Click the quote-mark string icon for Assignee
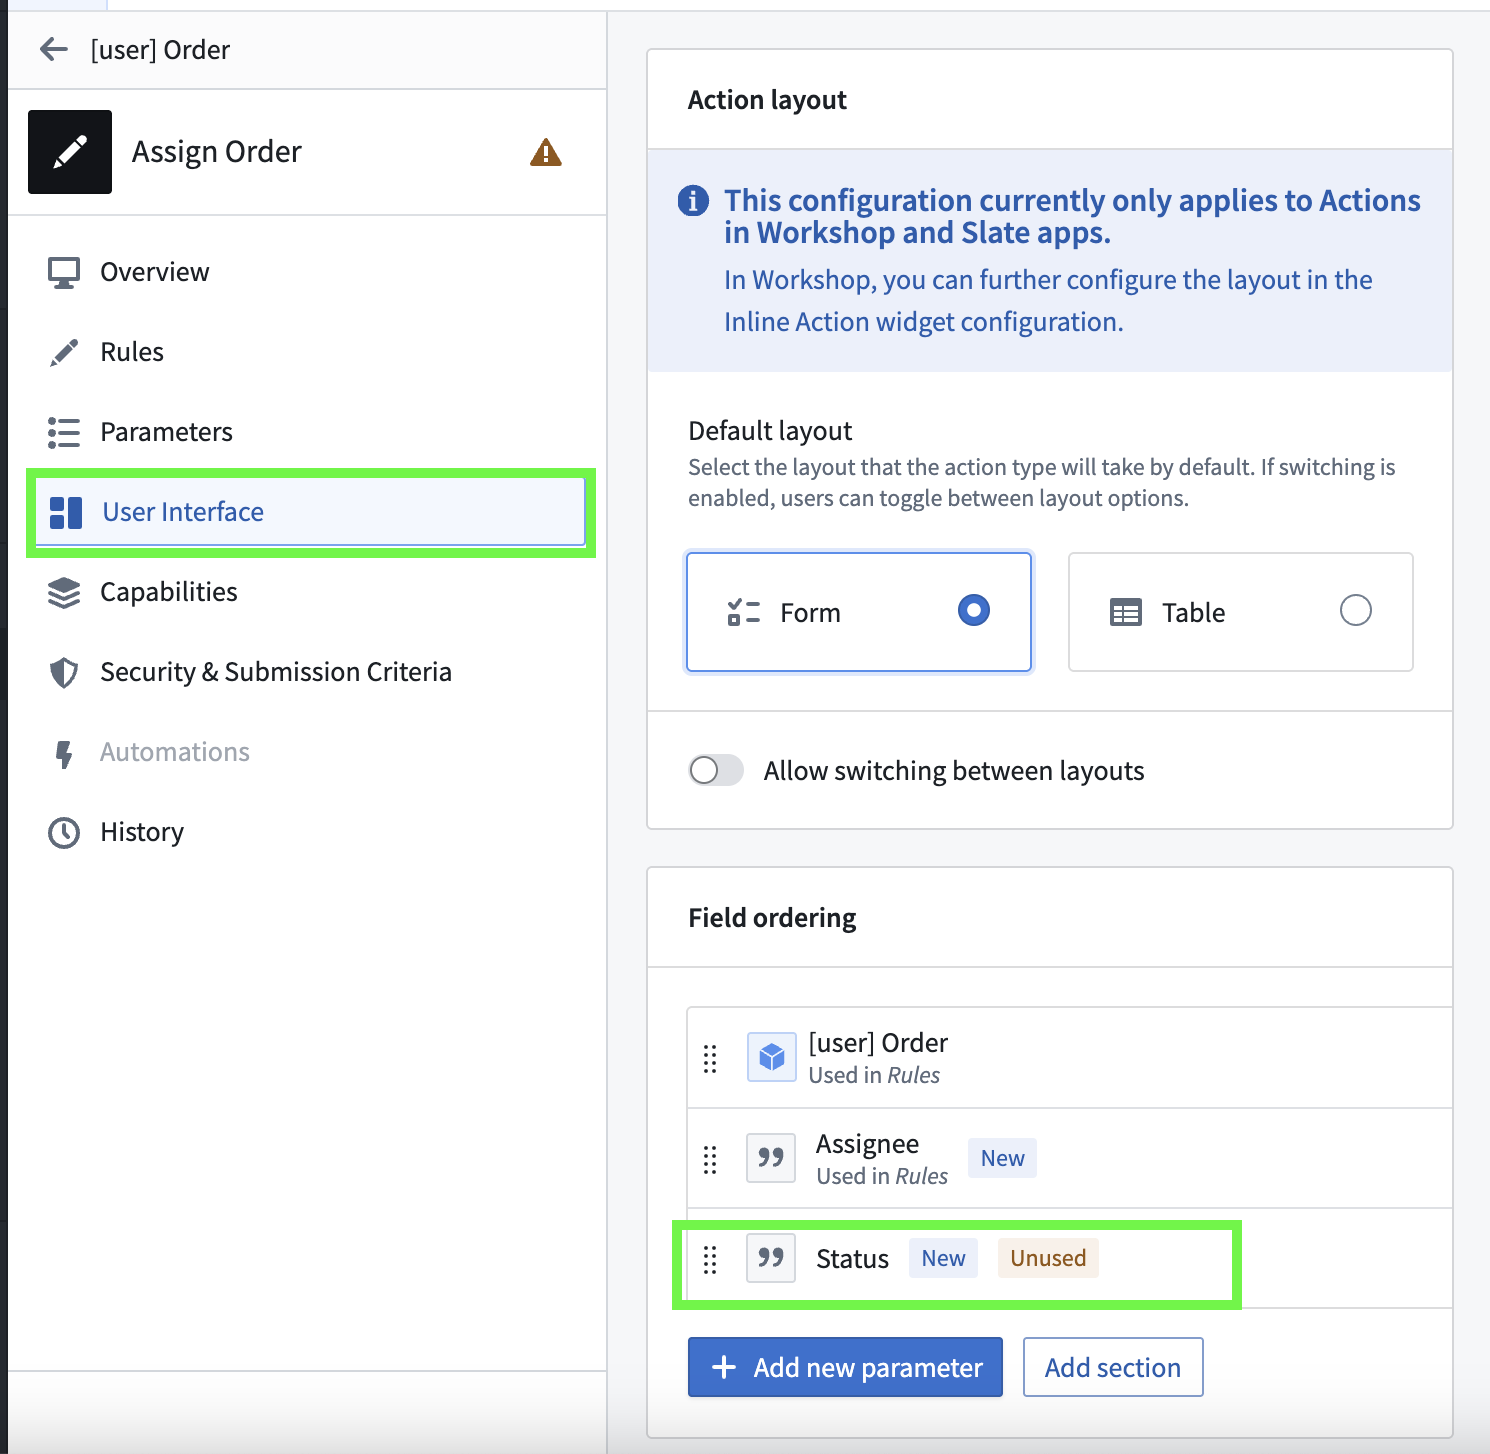Image resolution: width=1490 pixels, height=1454 pixels. click(771, 1158)
